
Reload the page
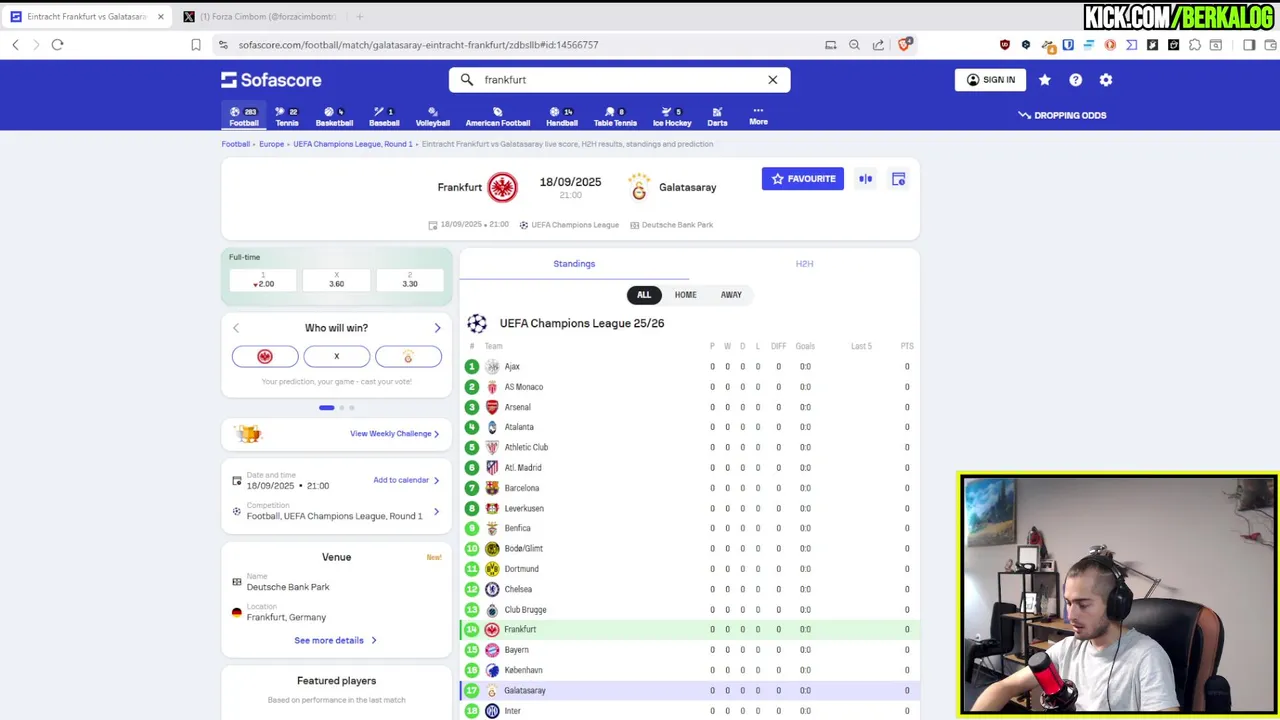57,45
